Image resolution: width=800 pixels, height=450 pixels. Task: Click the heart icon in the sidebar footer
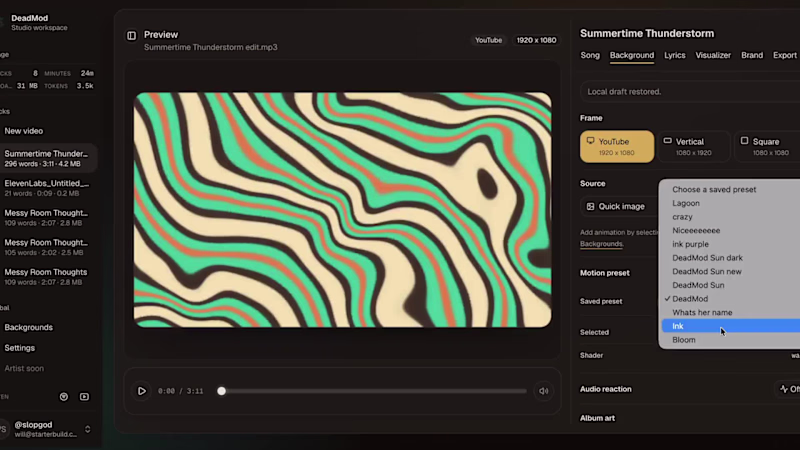point(64,396)
